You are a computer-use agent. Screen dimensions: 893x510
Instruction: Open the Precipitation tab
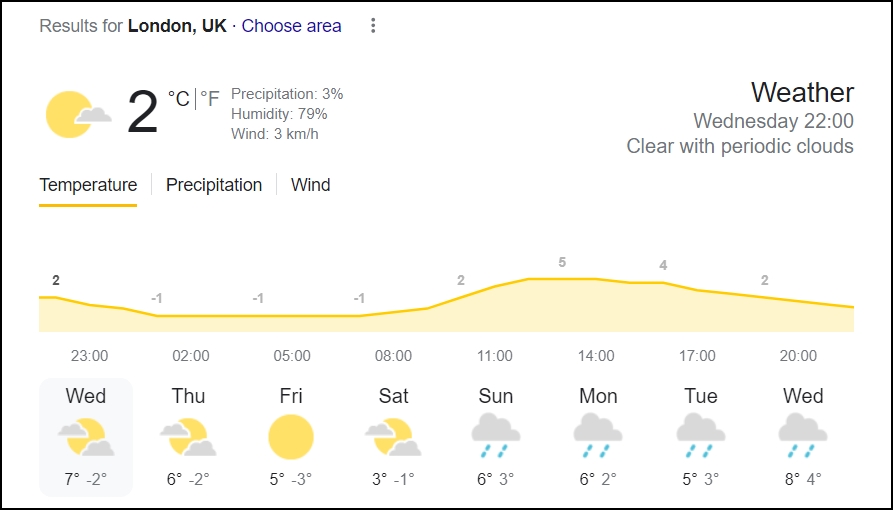(x=214, y=185)
